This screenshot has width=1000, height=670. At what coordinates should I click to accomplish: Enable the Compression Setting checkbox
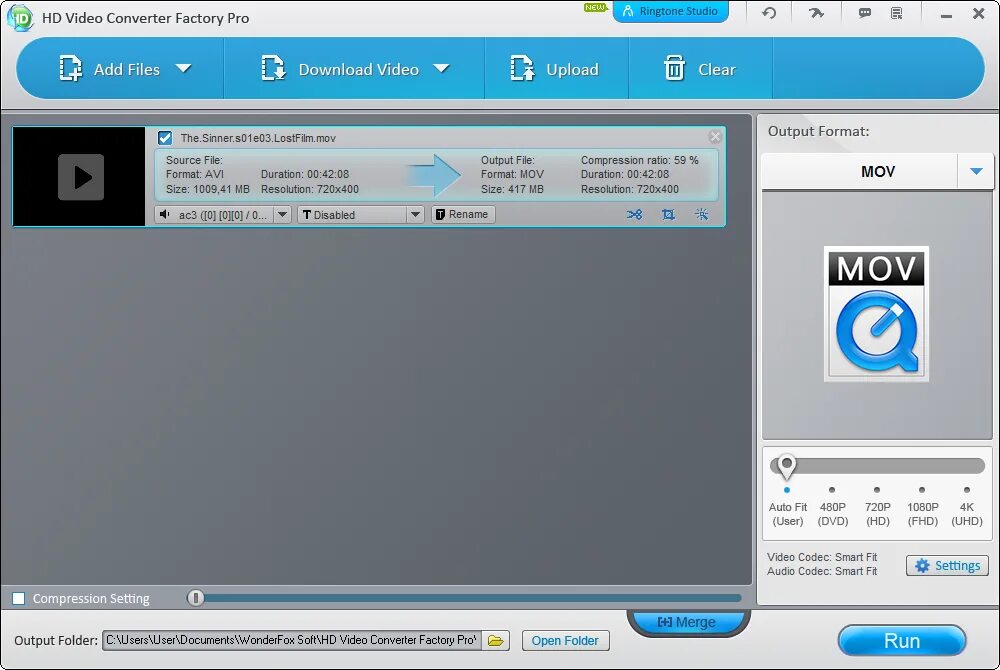pos(18,599)
